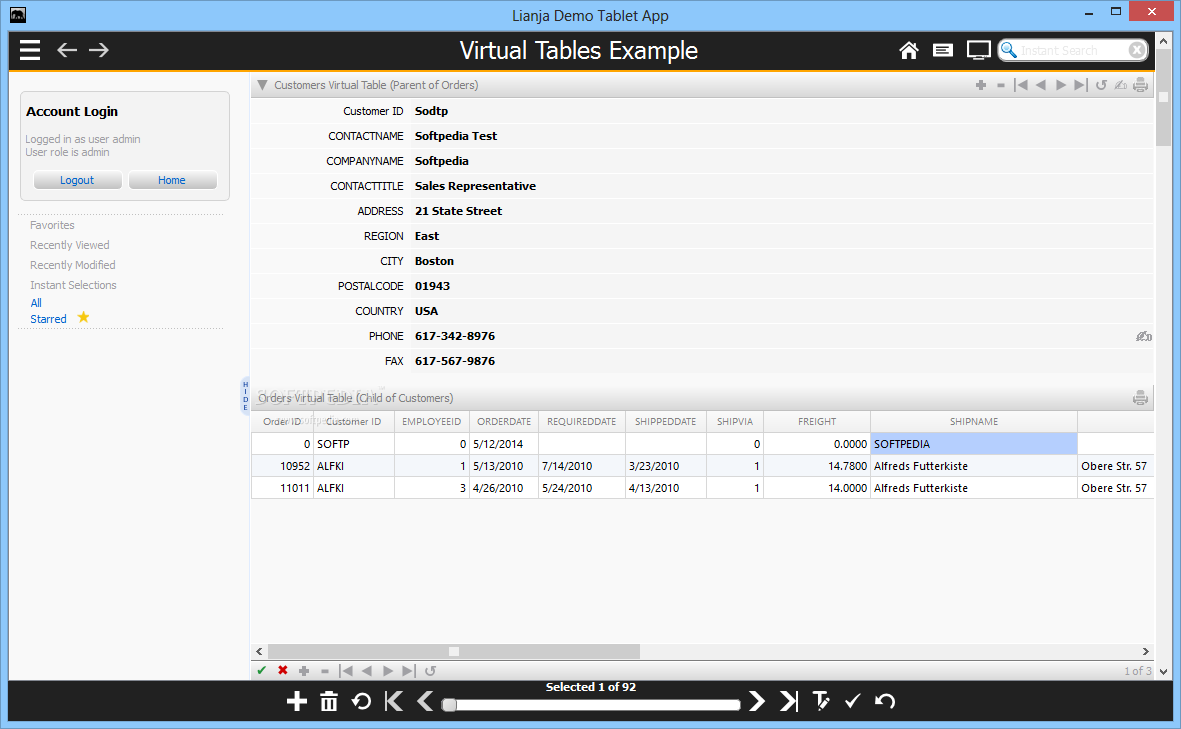This screenshot has width=1181, height=729.
Task: Open Recently Viewed in the sidebar
Action: [69, 245]
